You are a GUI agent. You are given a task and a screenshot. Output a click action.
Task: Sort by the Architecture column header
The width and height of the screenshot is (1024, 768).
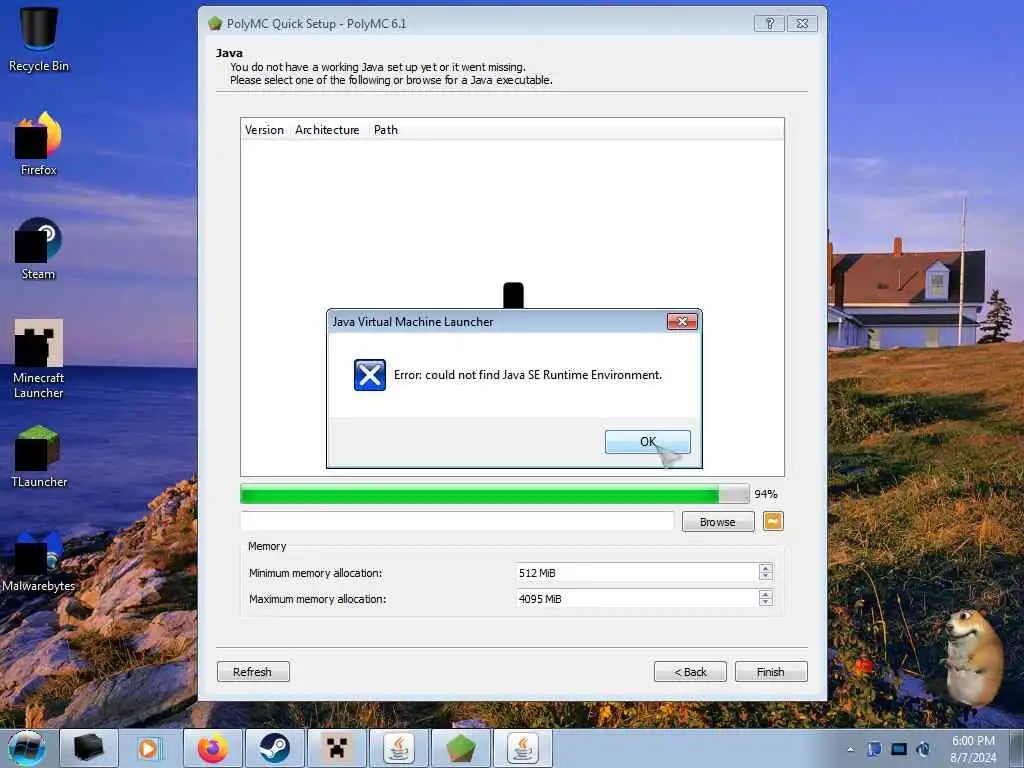[x=327, y=130]
